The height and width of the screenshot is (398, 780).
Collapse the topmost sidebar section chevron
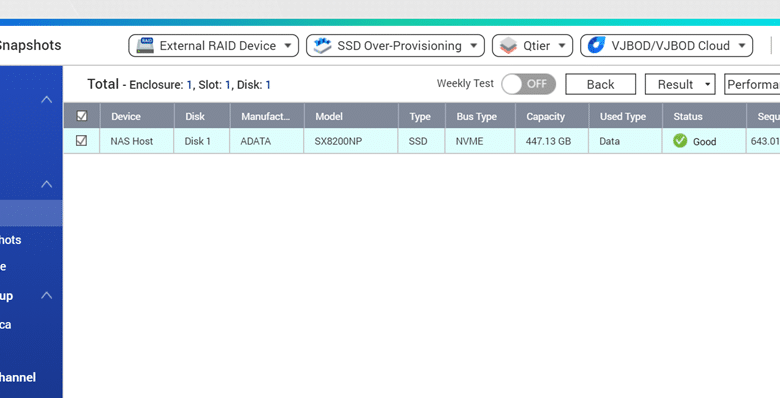pos(46,100)
